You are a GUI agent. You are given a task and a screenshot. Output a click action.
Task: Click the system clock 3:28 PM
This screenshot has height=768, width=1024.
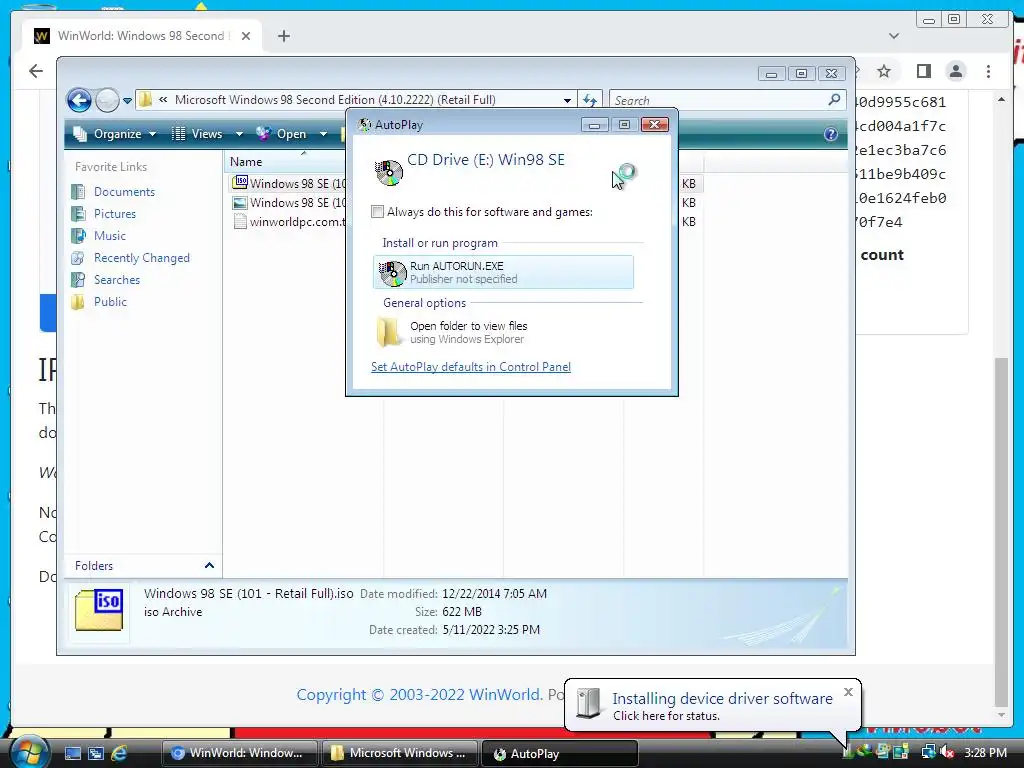pyautogui.click(x=985, y=753)
